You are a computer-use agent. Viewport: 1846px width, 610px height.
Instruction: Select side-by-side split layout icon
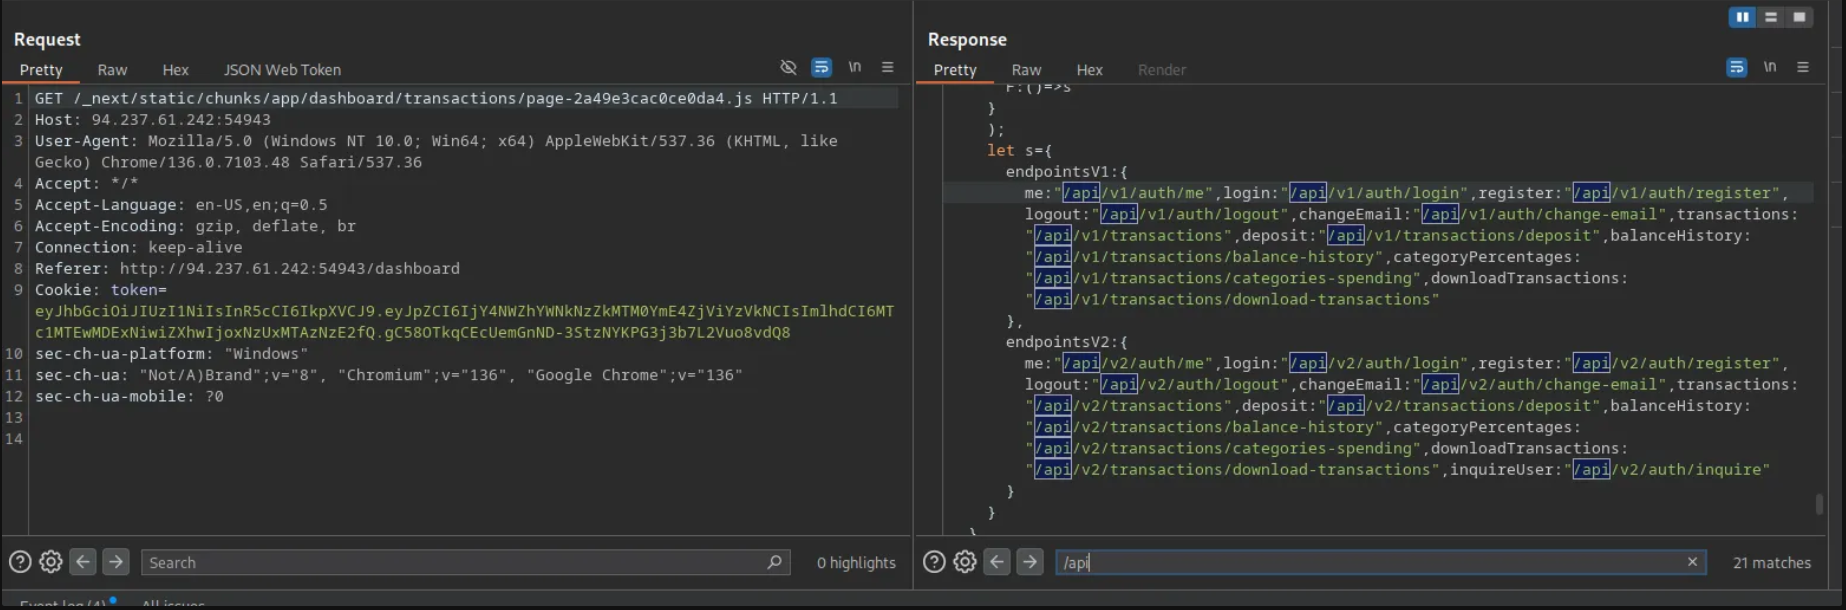[x=1742, y=17]
